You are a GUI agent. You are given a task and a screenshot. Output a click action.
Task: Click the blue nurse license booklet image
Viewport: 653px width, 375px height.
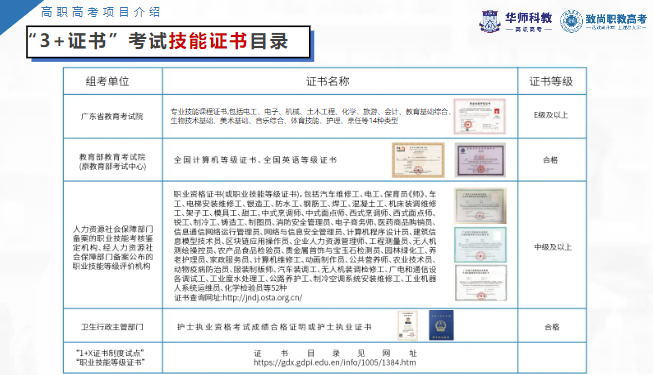click(x=441, y=325)
